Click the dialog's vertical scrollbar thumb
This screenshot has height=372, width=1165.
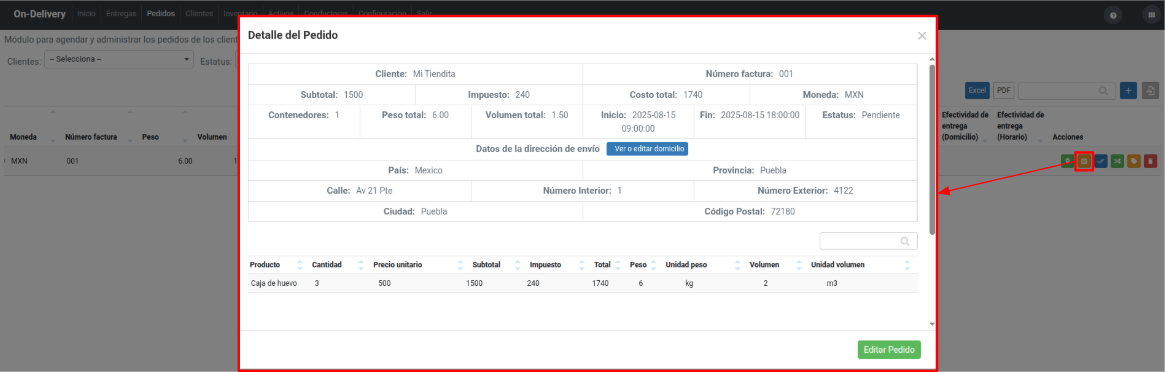tap(932, 149)
